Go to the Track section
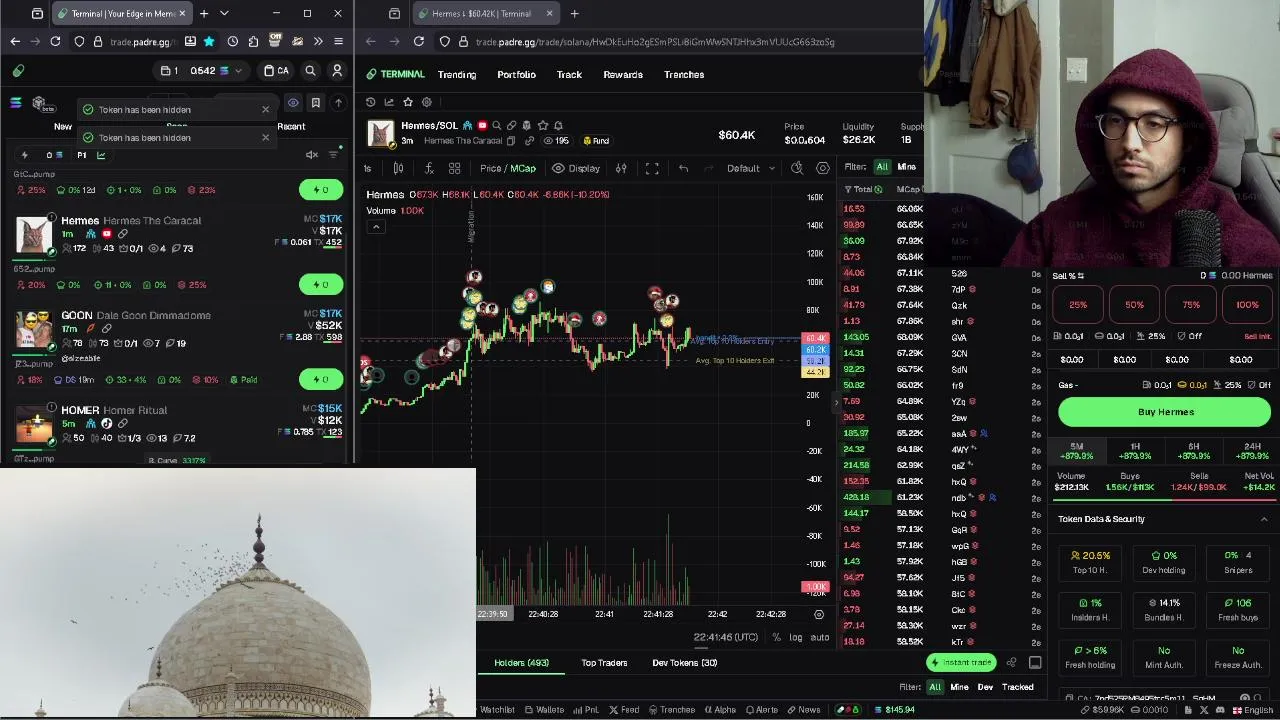1280x720 pixels. coord(569,74)
